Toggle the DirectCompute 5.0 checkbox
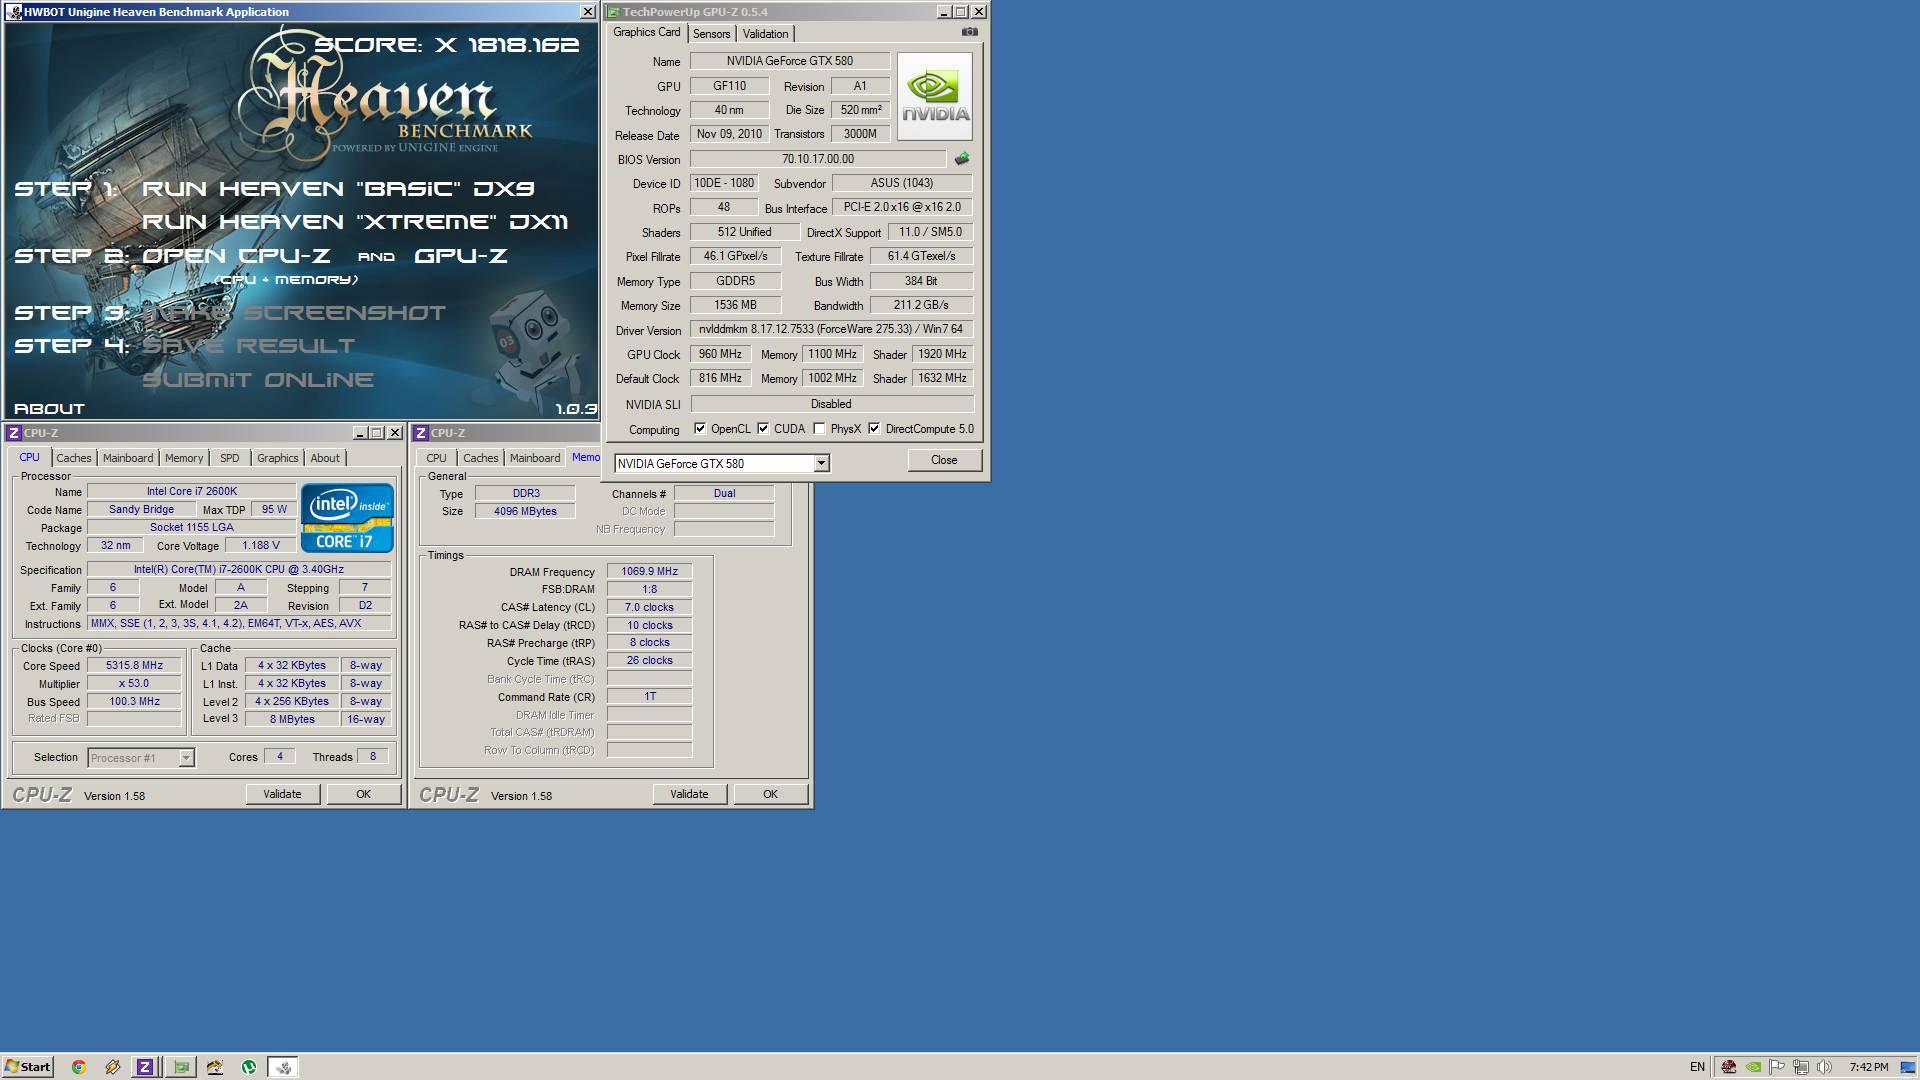 [x=874, y=429]
